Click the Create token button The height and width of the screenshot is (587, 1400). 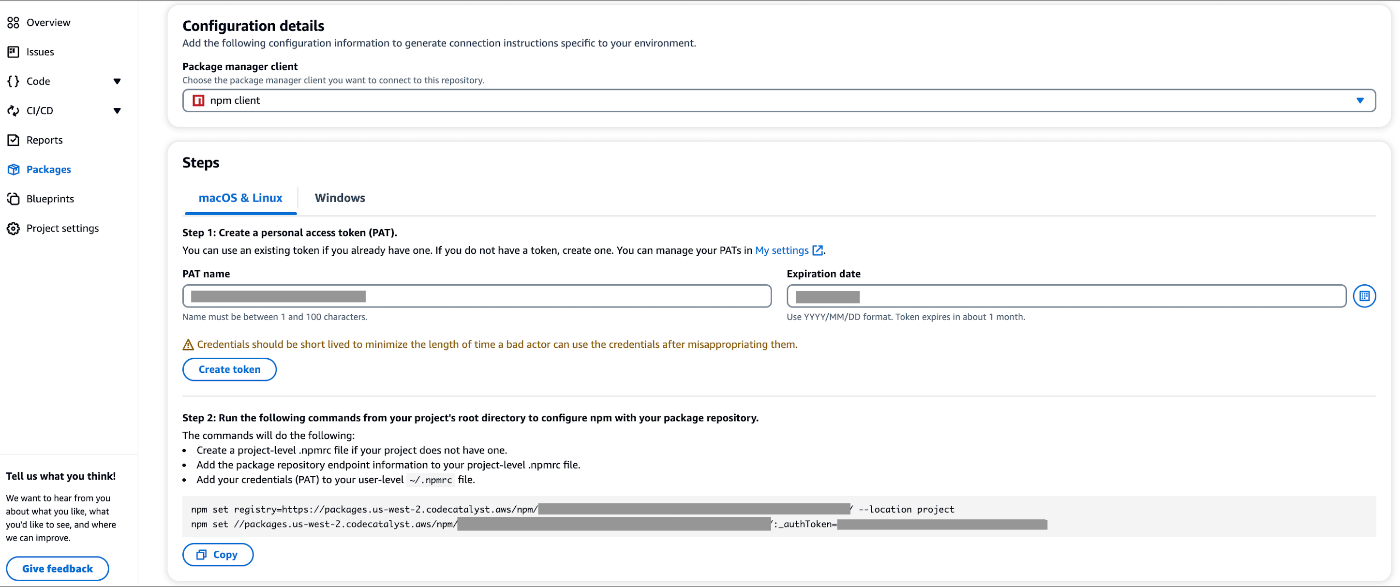[229, 369]
